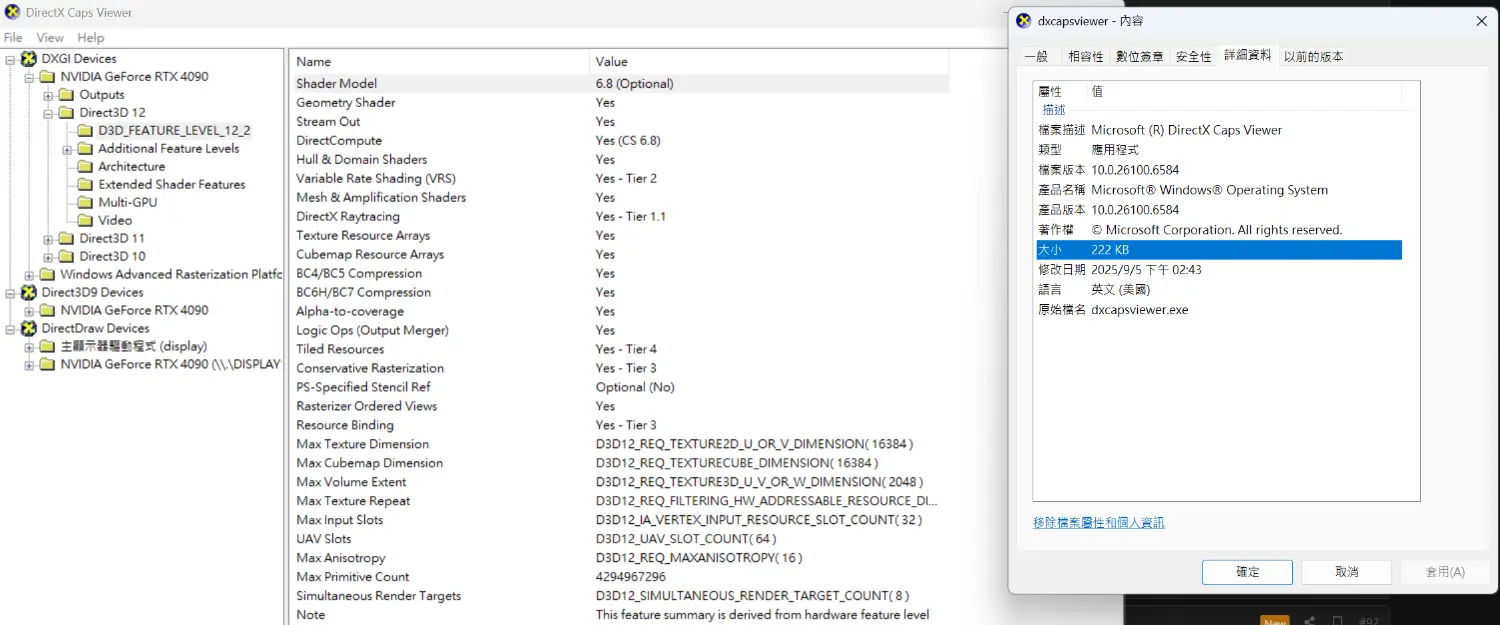1500x625 pixels.
Task: Collapse the Direct3D 12 node
Action: 48,113
